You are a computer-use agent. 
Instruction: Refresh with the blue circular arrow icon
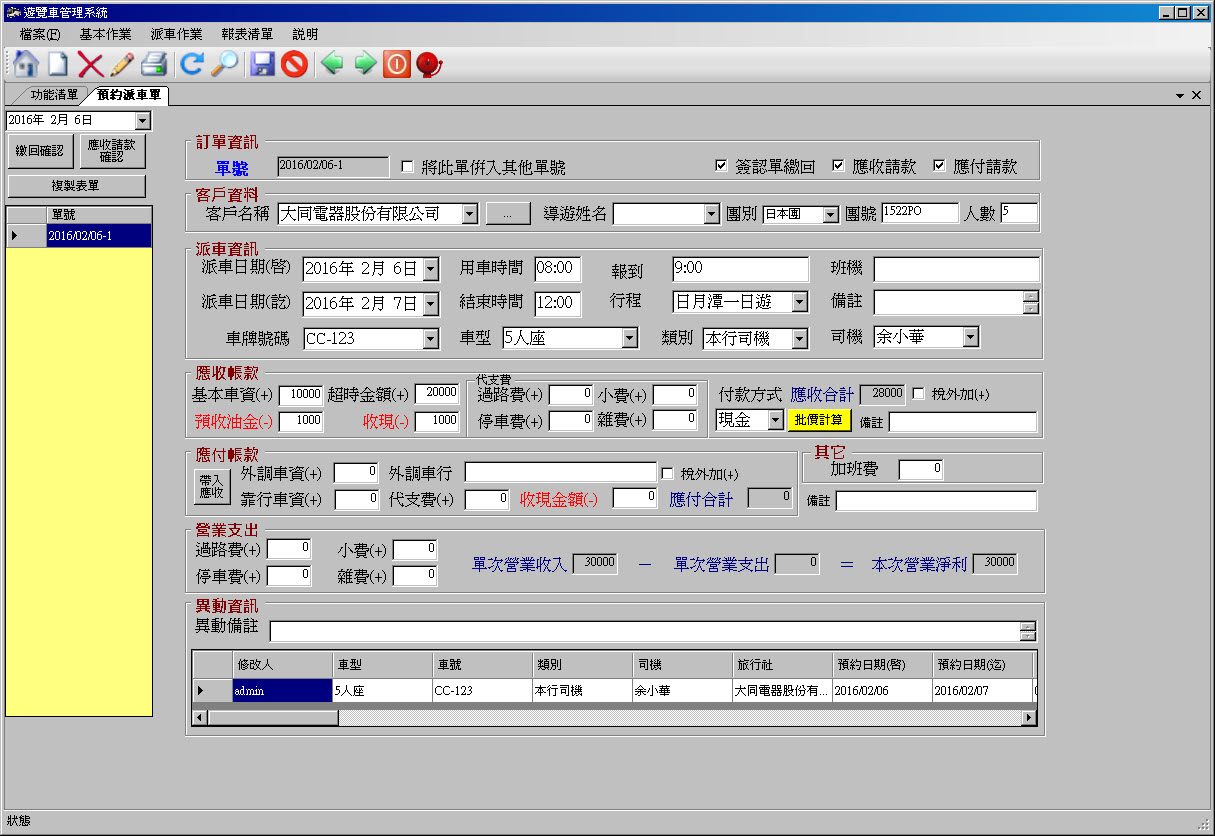[x=191, y=64]
